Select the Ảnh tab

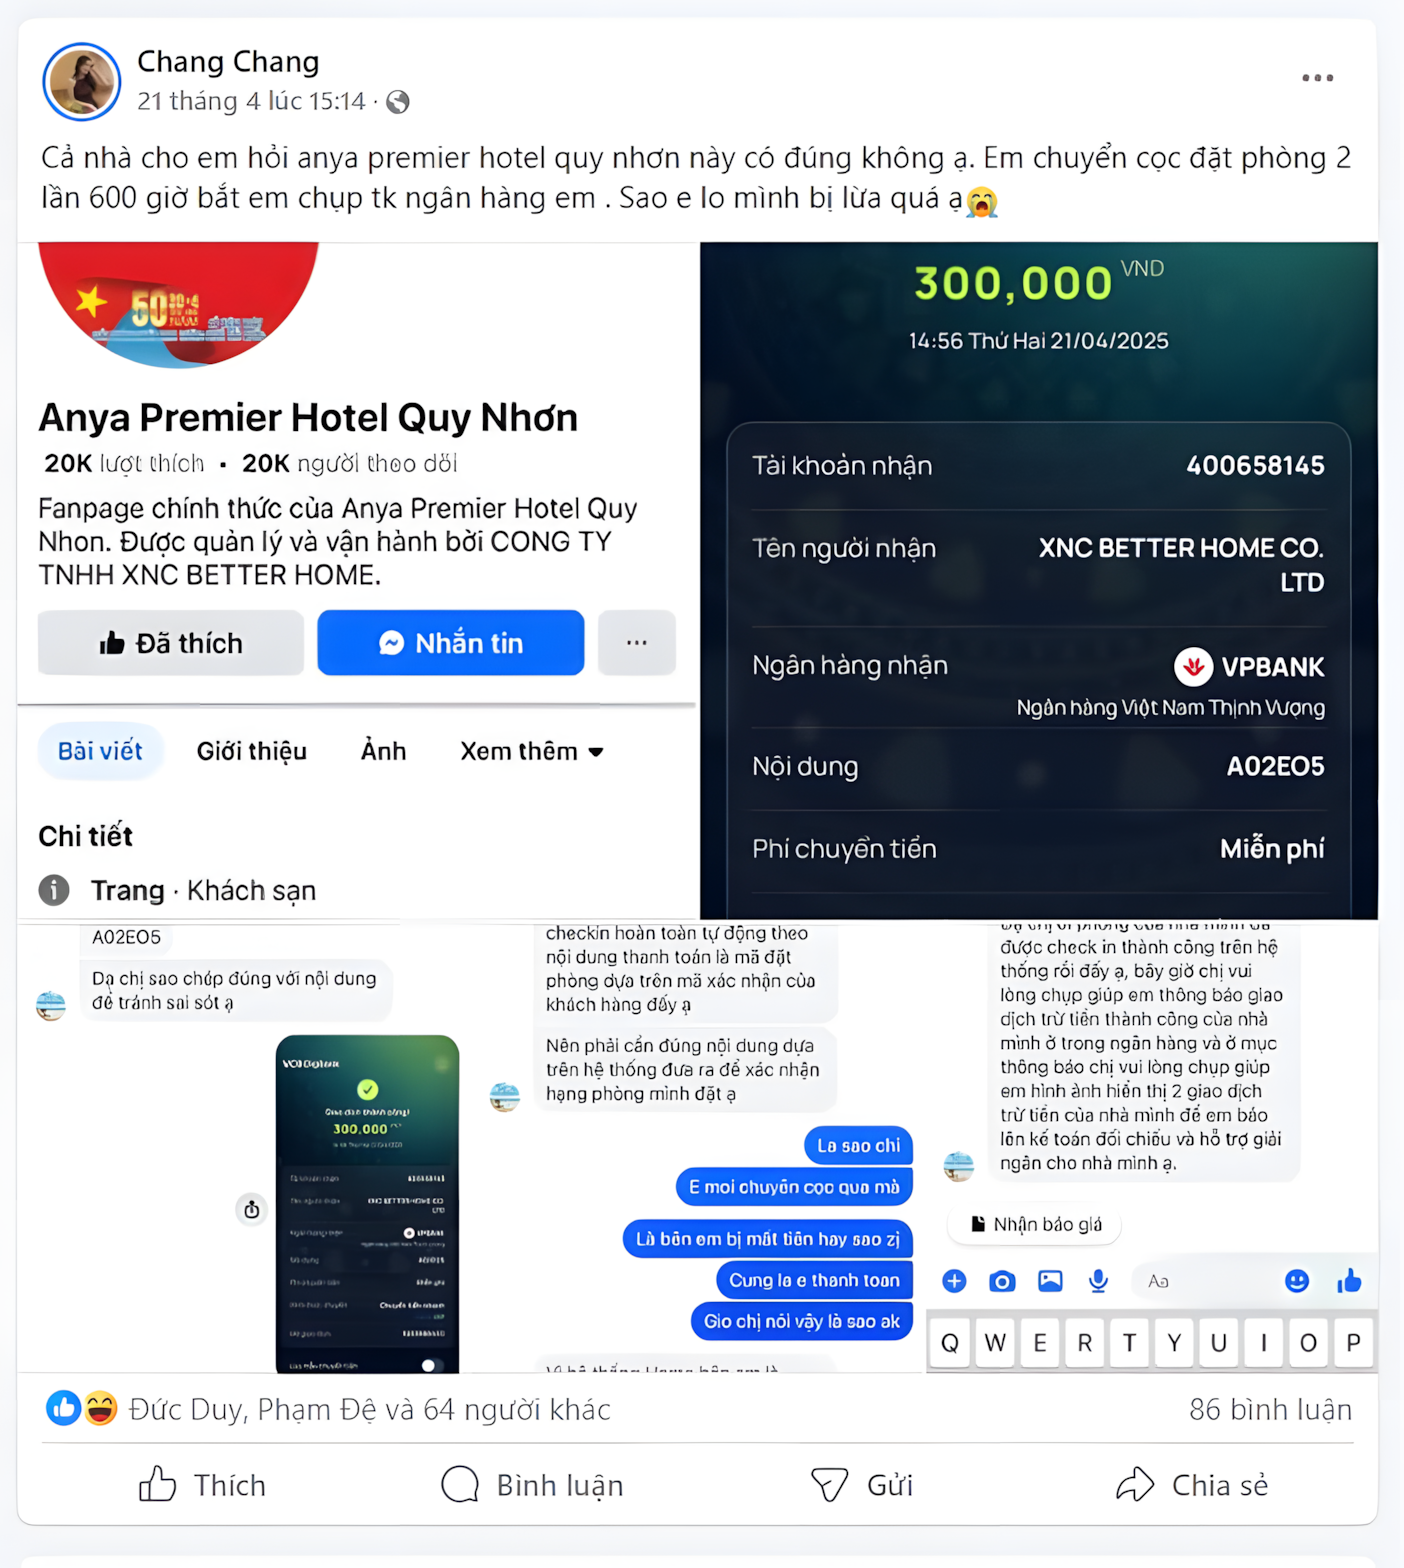tap(384, 751)
